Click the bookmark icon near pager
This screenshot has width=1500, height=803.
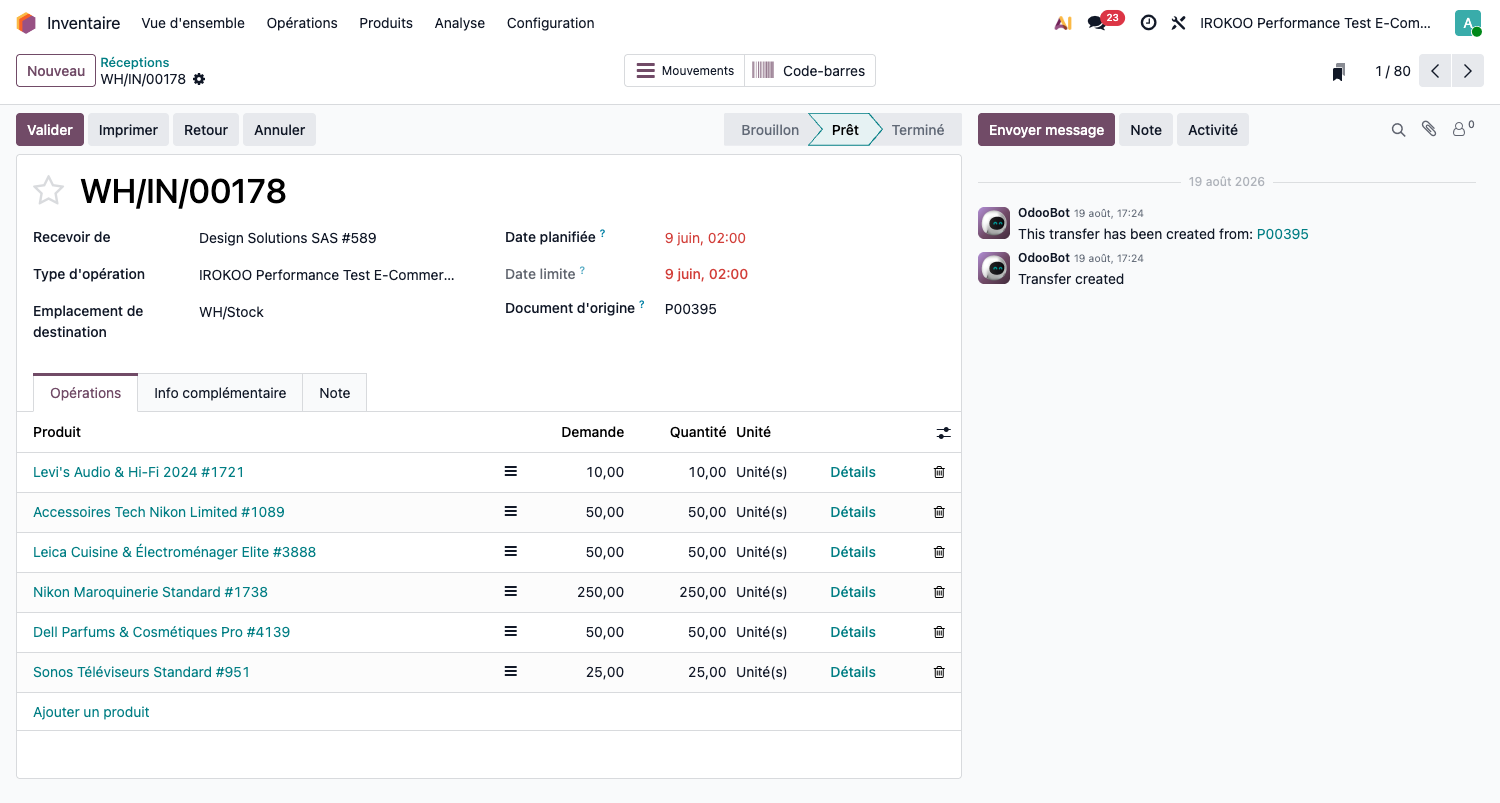pos(1338,72)
